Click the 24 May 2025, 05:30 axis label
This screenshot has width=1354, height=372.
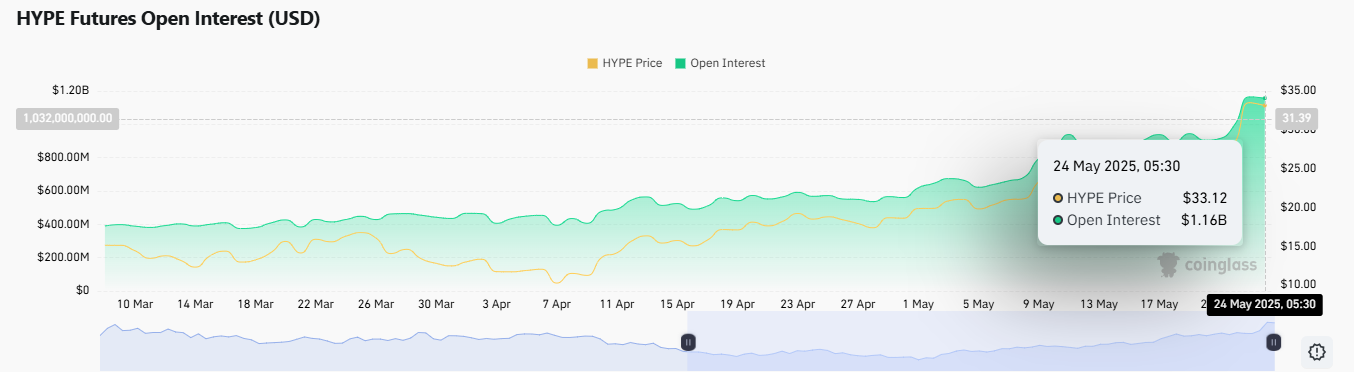click(x=1265, y=304)
